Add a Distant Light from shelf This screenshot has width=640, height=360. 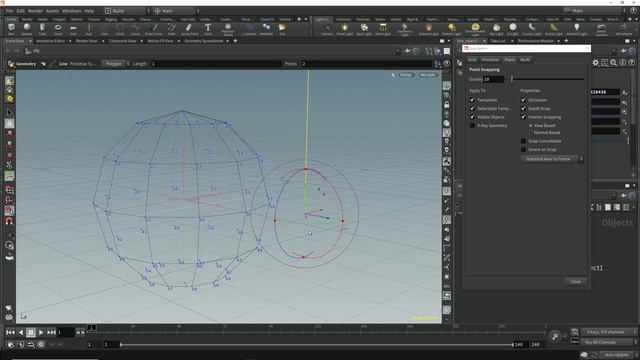click(451, 29)
